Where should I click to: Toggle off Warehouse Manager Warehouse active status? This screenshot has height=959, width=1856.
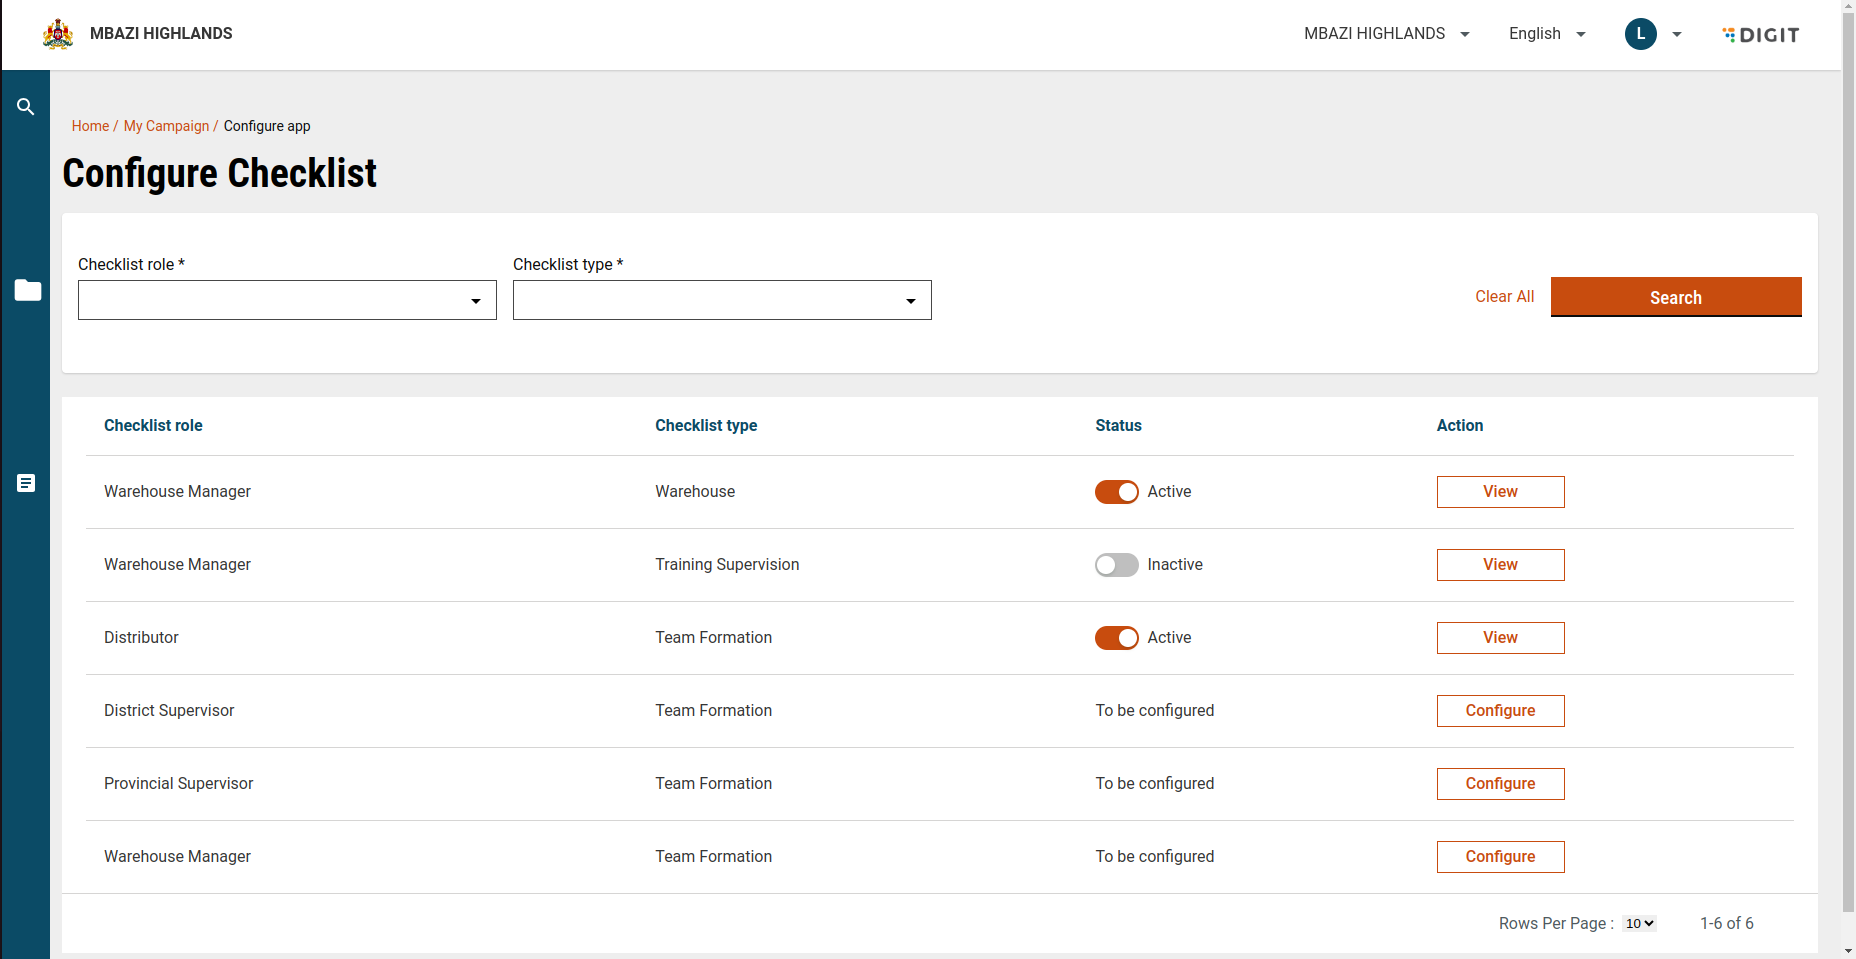point(1116,492)
